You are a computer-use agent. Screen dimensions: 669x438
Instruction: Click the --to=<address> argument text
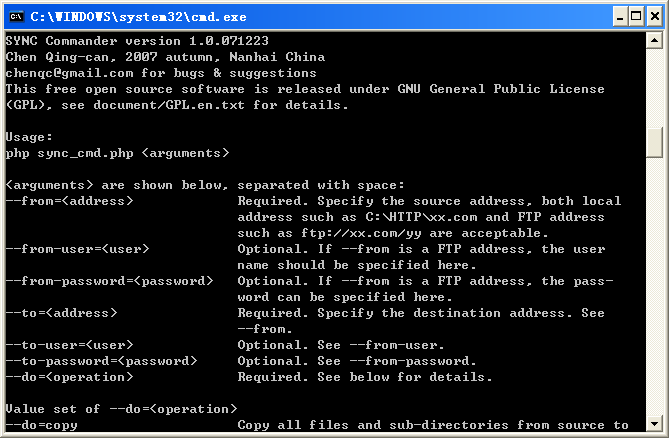[61, 313]
